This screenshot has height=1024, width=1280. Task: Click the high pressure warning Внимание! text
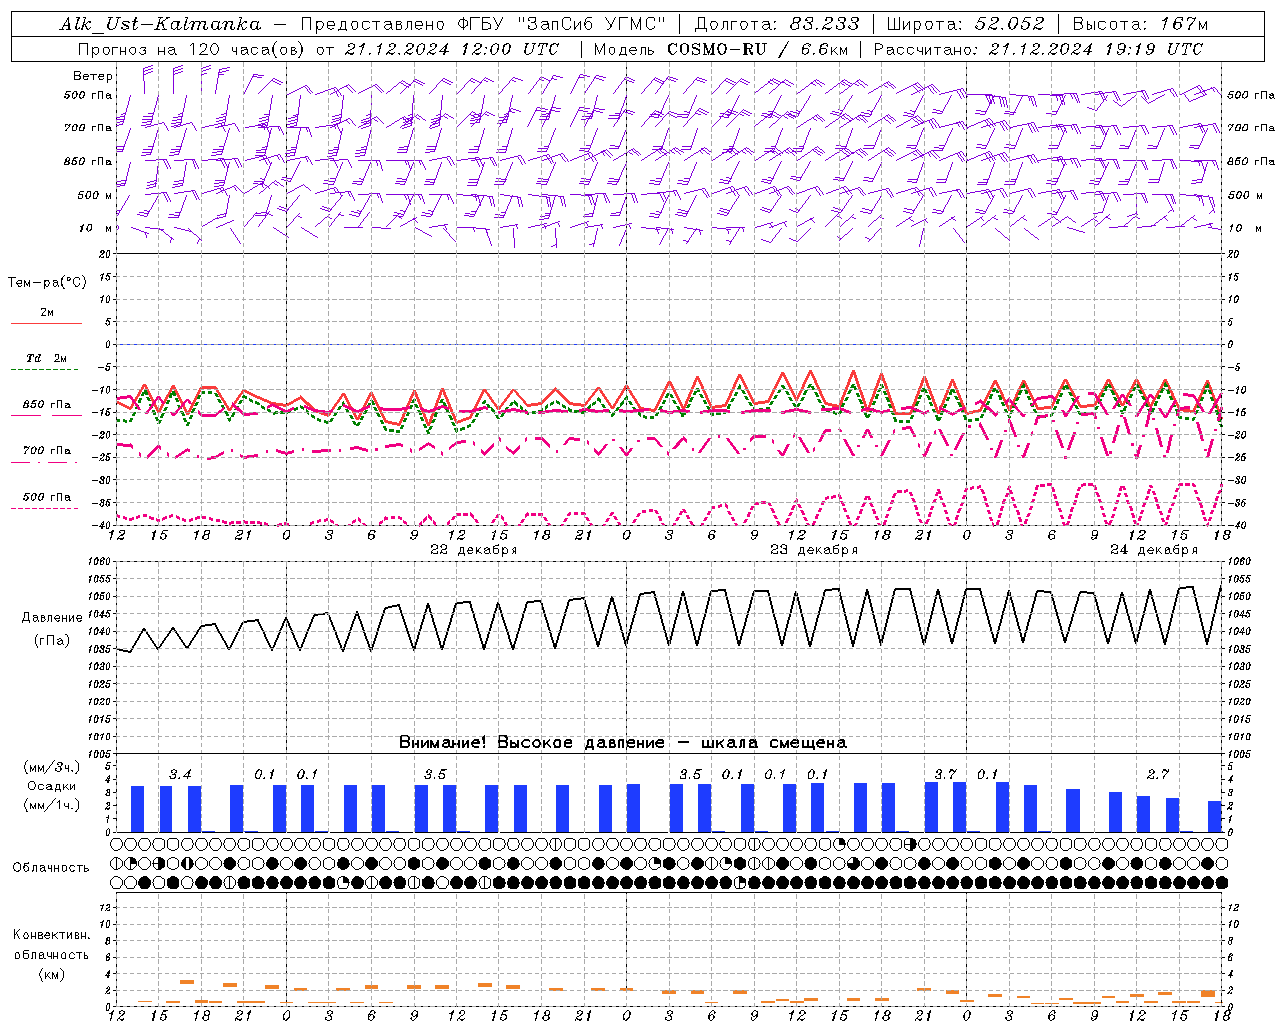click(623, 743)
